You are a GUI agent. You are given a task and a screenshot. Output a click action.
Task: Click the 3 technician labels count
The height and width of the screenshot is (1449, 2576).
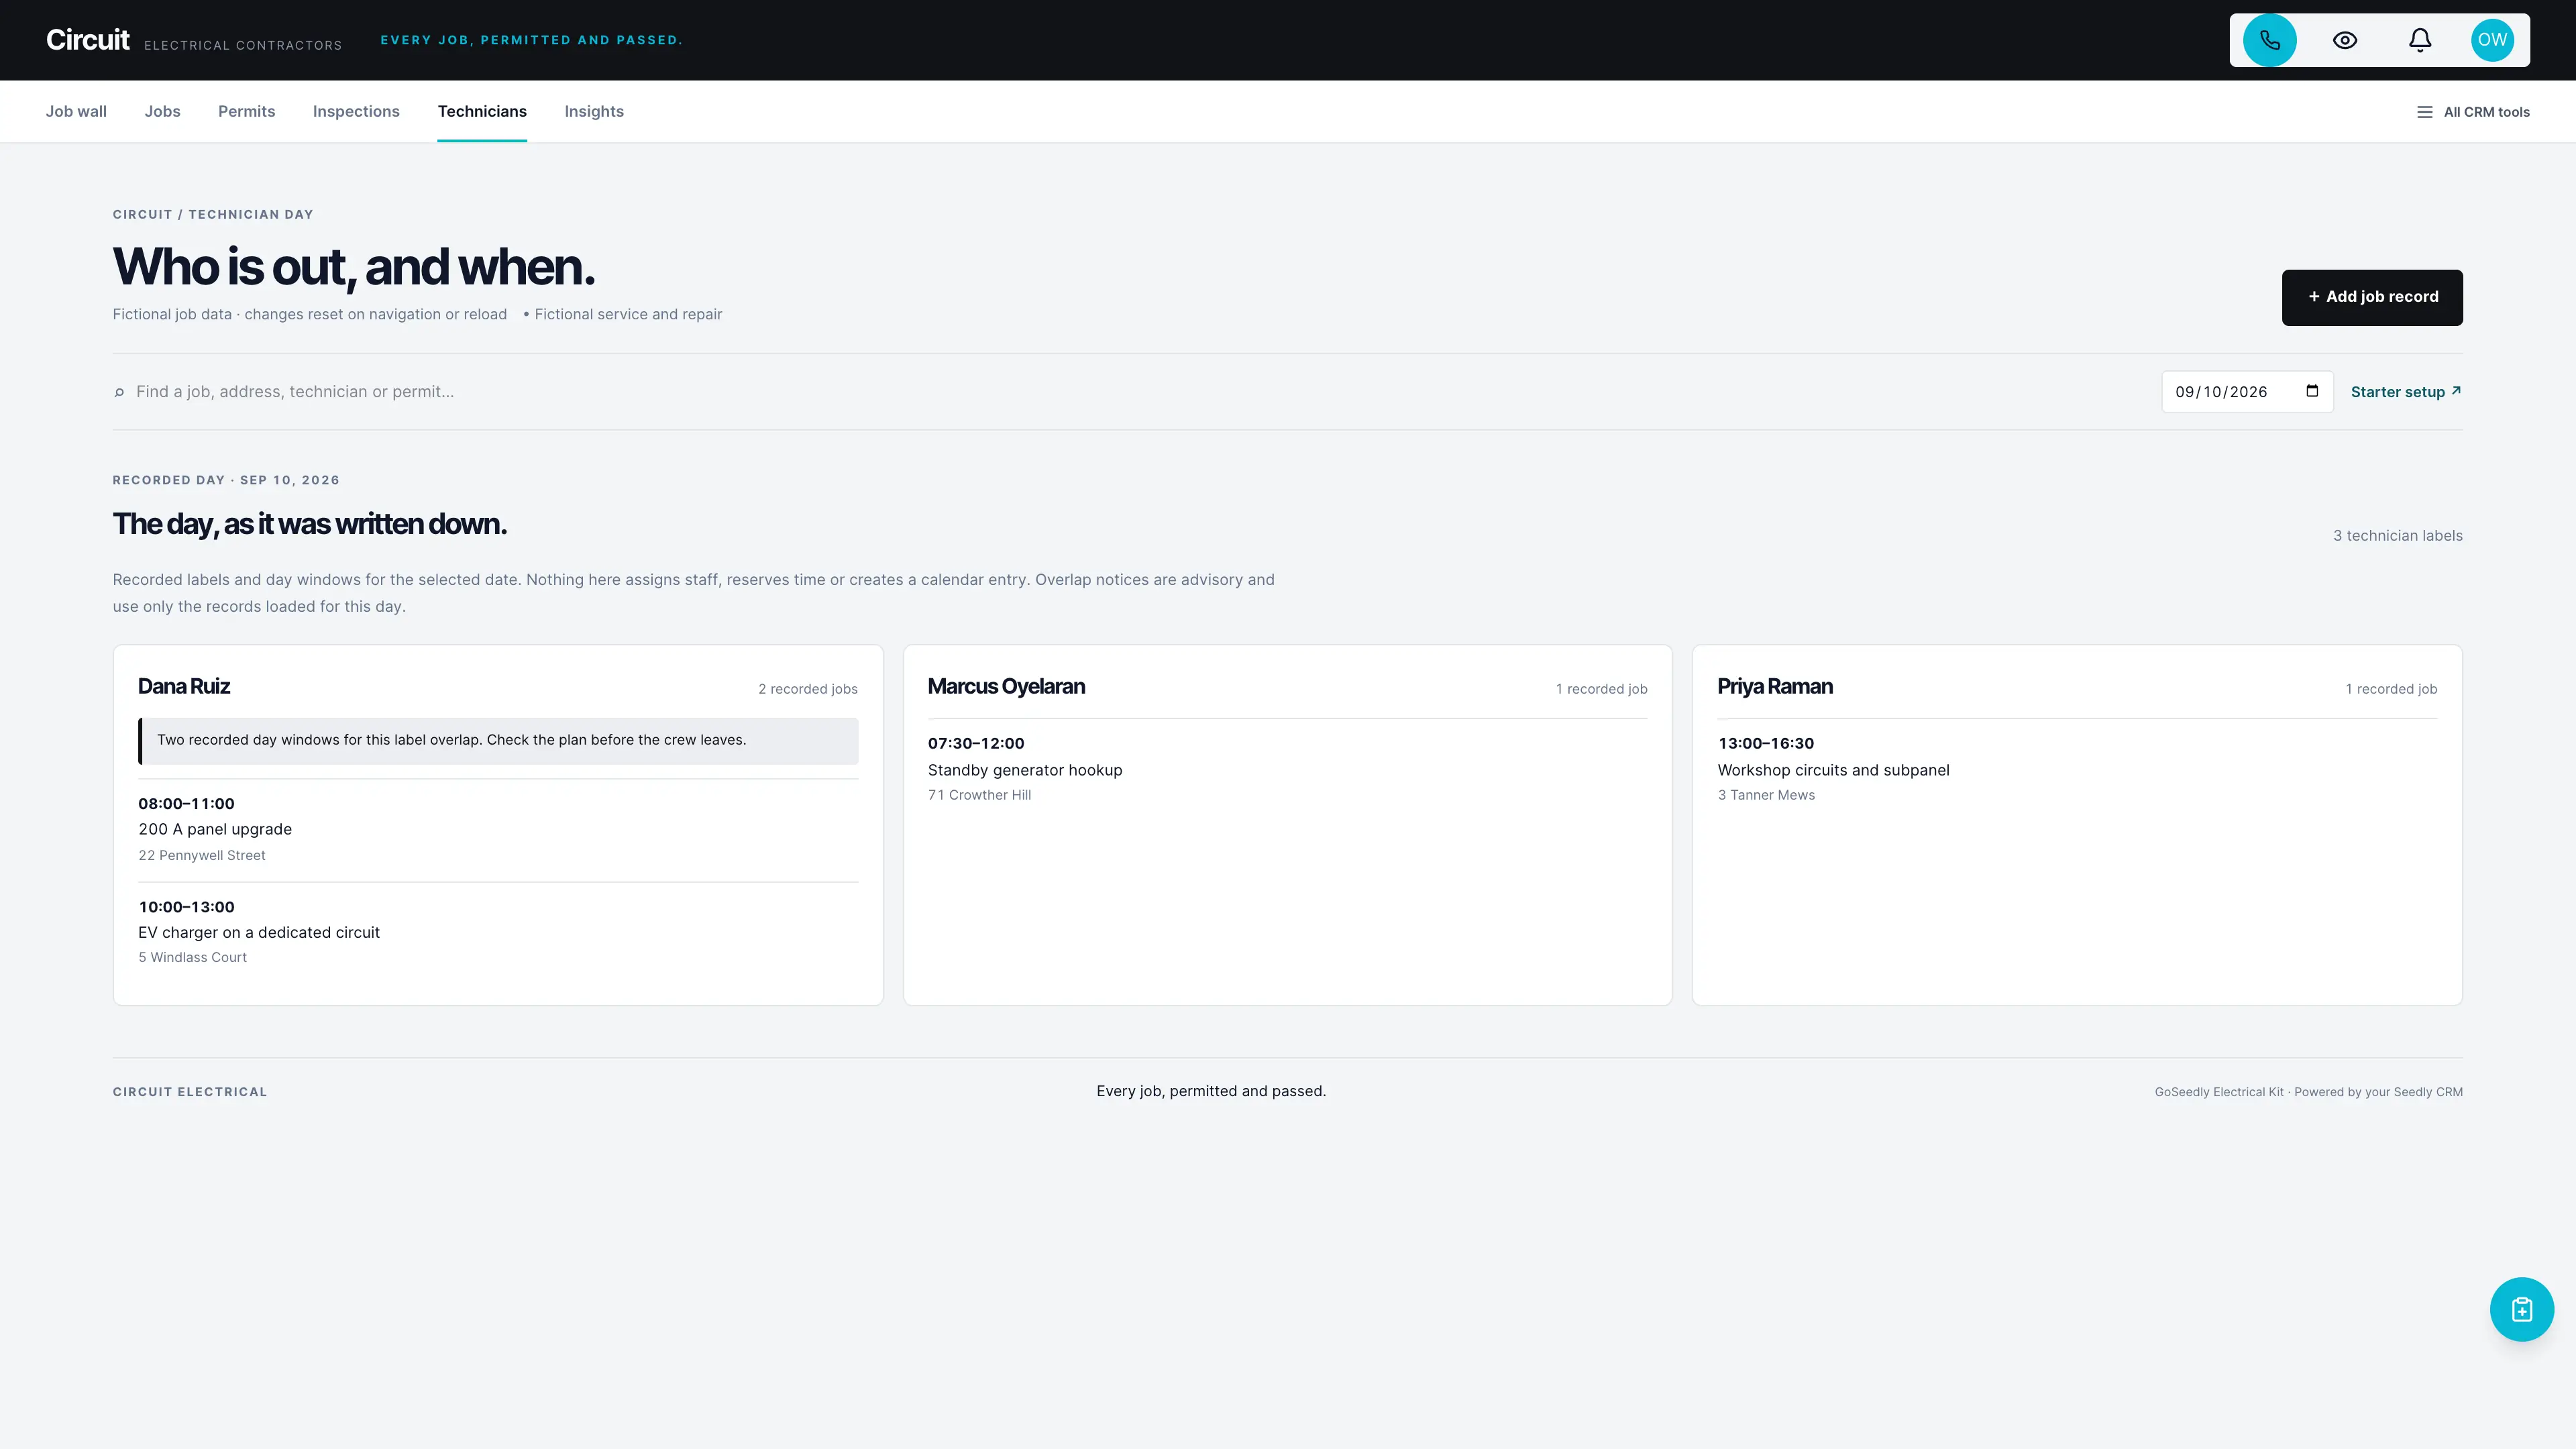pyautogui.click(x=2398, y=536)
